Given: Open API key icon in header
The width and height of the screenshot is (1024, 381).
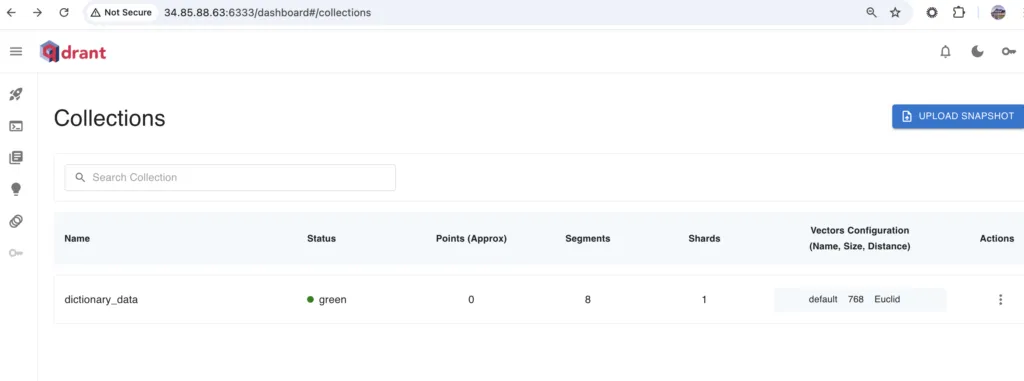Looking at the screenshot, I should 1009,52.
